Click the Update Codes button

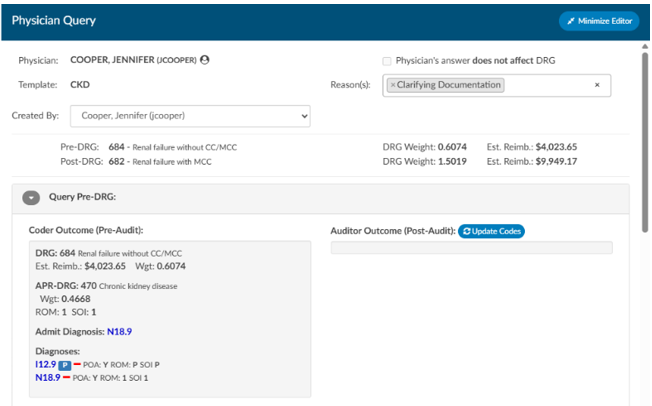point(491,231)
